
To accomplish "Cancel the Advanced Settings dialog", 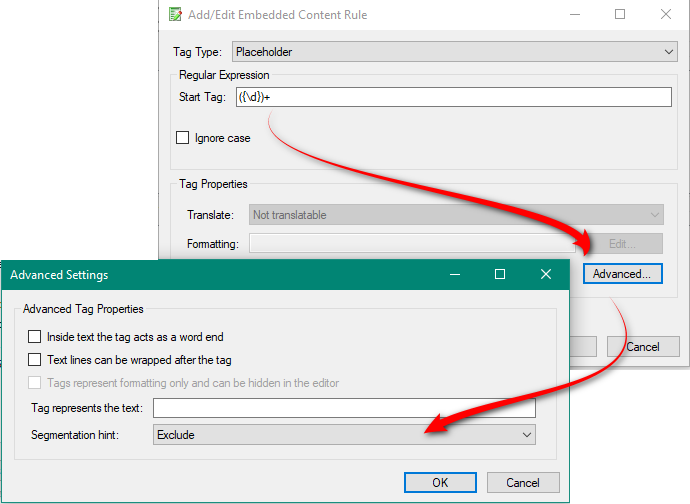I will coord(523,483).
